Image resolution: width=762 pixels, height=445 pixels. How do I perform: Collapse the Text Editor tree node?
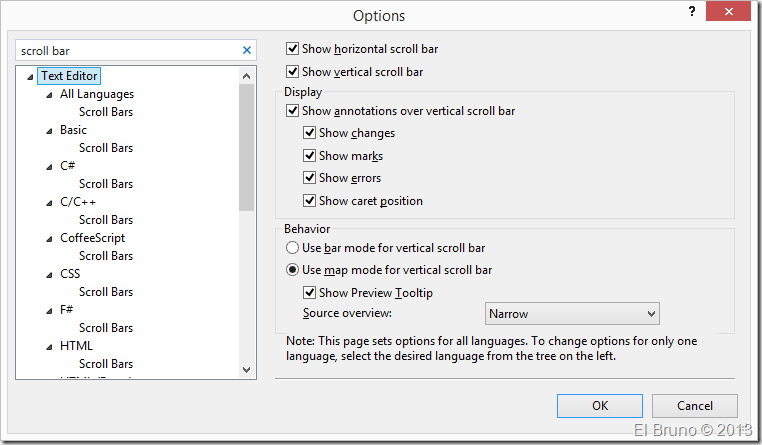tap(31, 76)
